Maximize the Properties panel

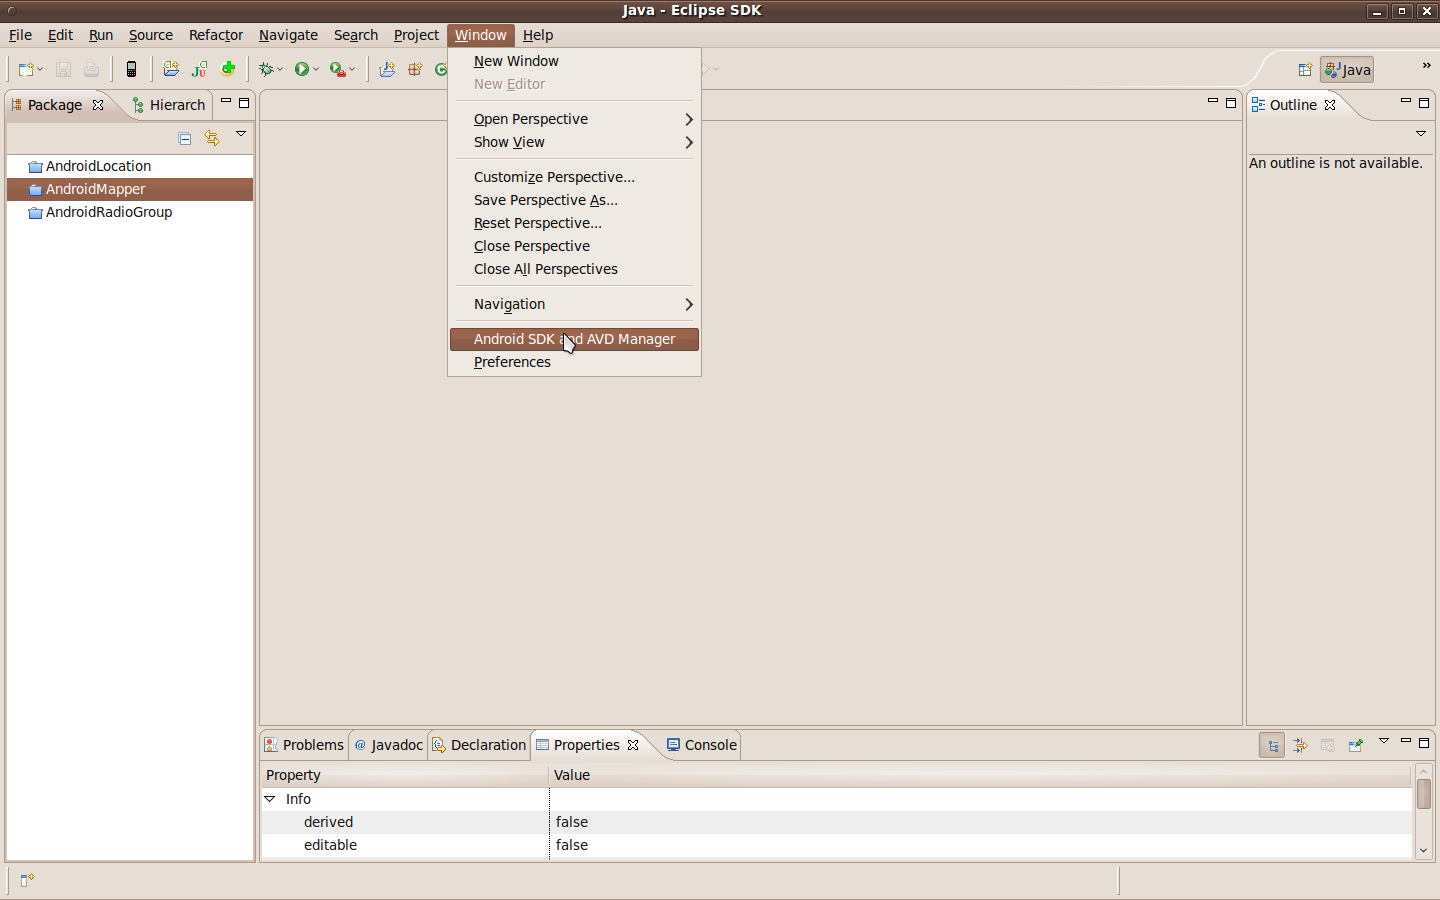[1424, 743]
